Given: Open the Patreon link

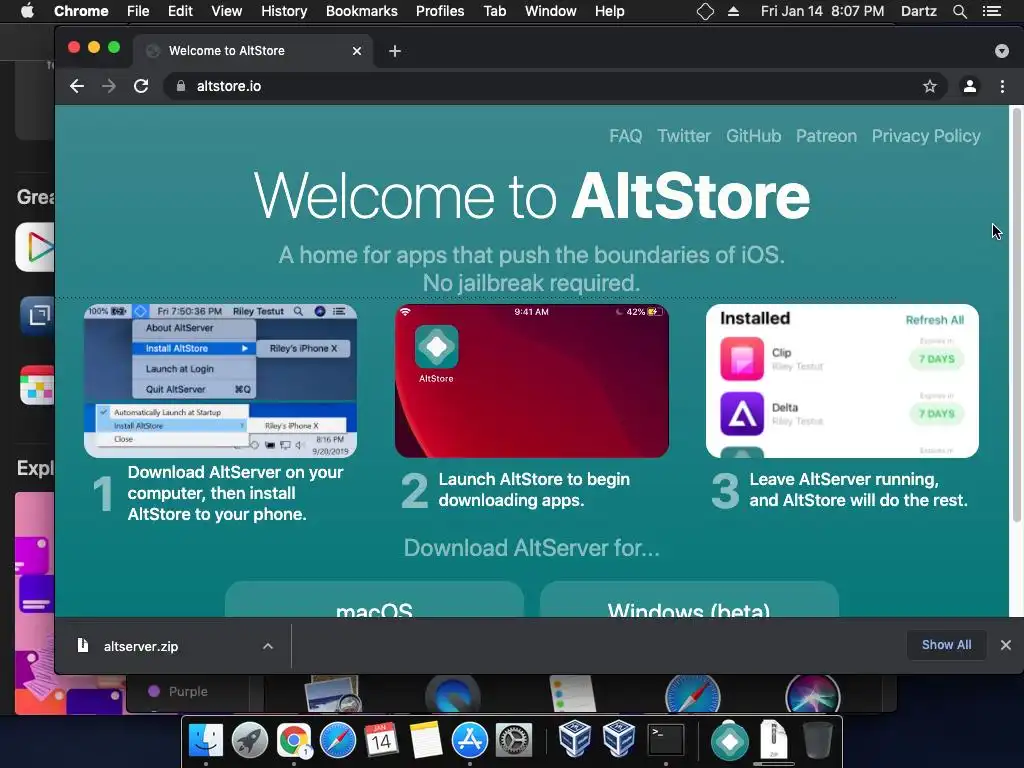Looking at the screenshot, I should [x=826, y=136].
